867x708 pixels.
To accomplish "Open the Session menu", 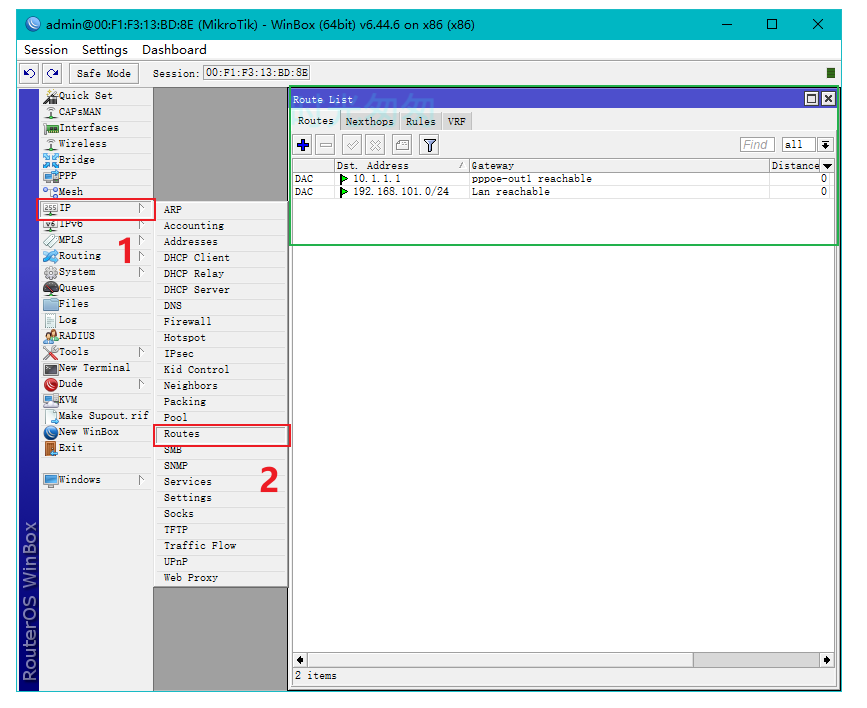I will (x=46, y=50).
